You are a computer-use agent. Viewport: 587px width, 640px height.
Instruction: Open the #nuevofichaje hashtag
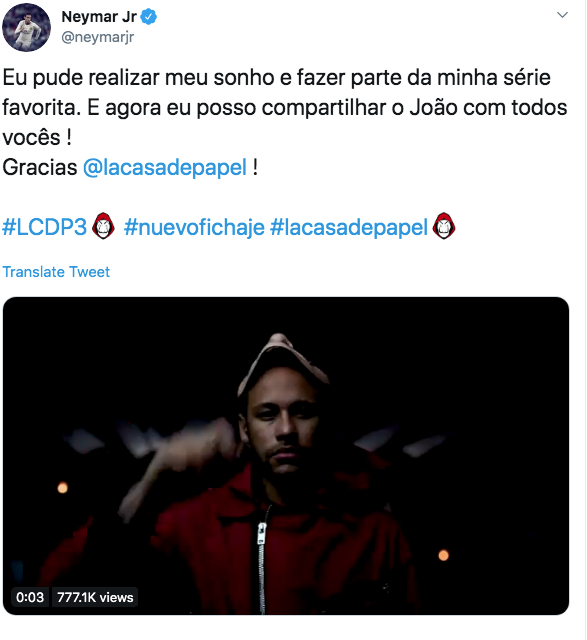tap(194, 228)
